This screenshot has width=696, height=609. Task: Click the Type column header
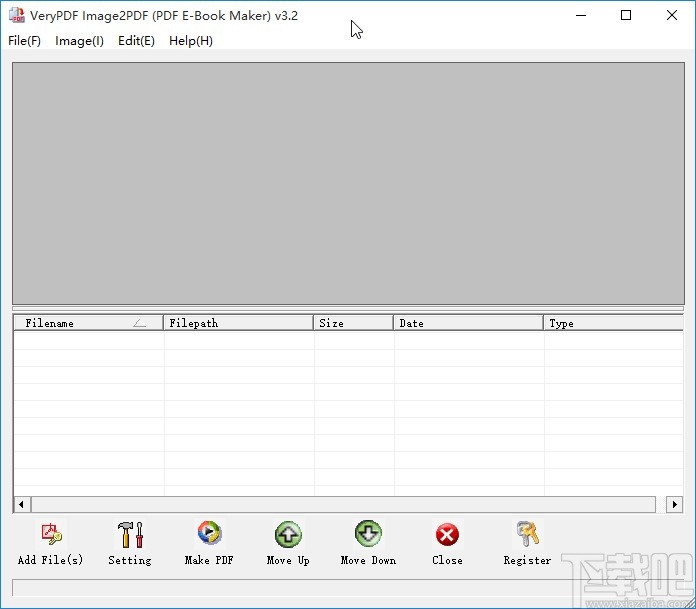(x=613, y=323)
